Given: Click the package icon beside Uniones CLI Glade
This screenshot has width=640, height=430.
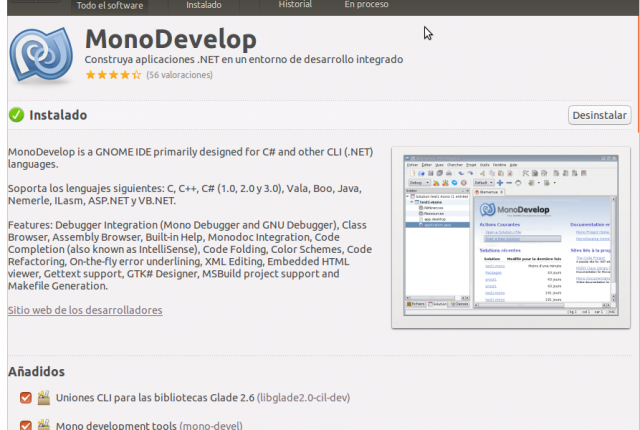Looking at the screenshot, I should [x=44, y=397].
